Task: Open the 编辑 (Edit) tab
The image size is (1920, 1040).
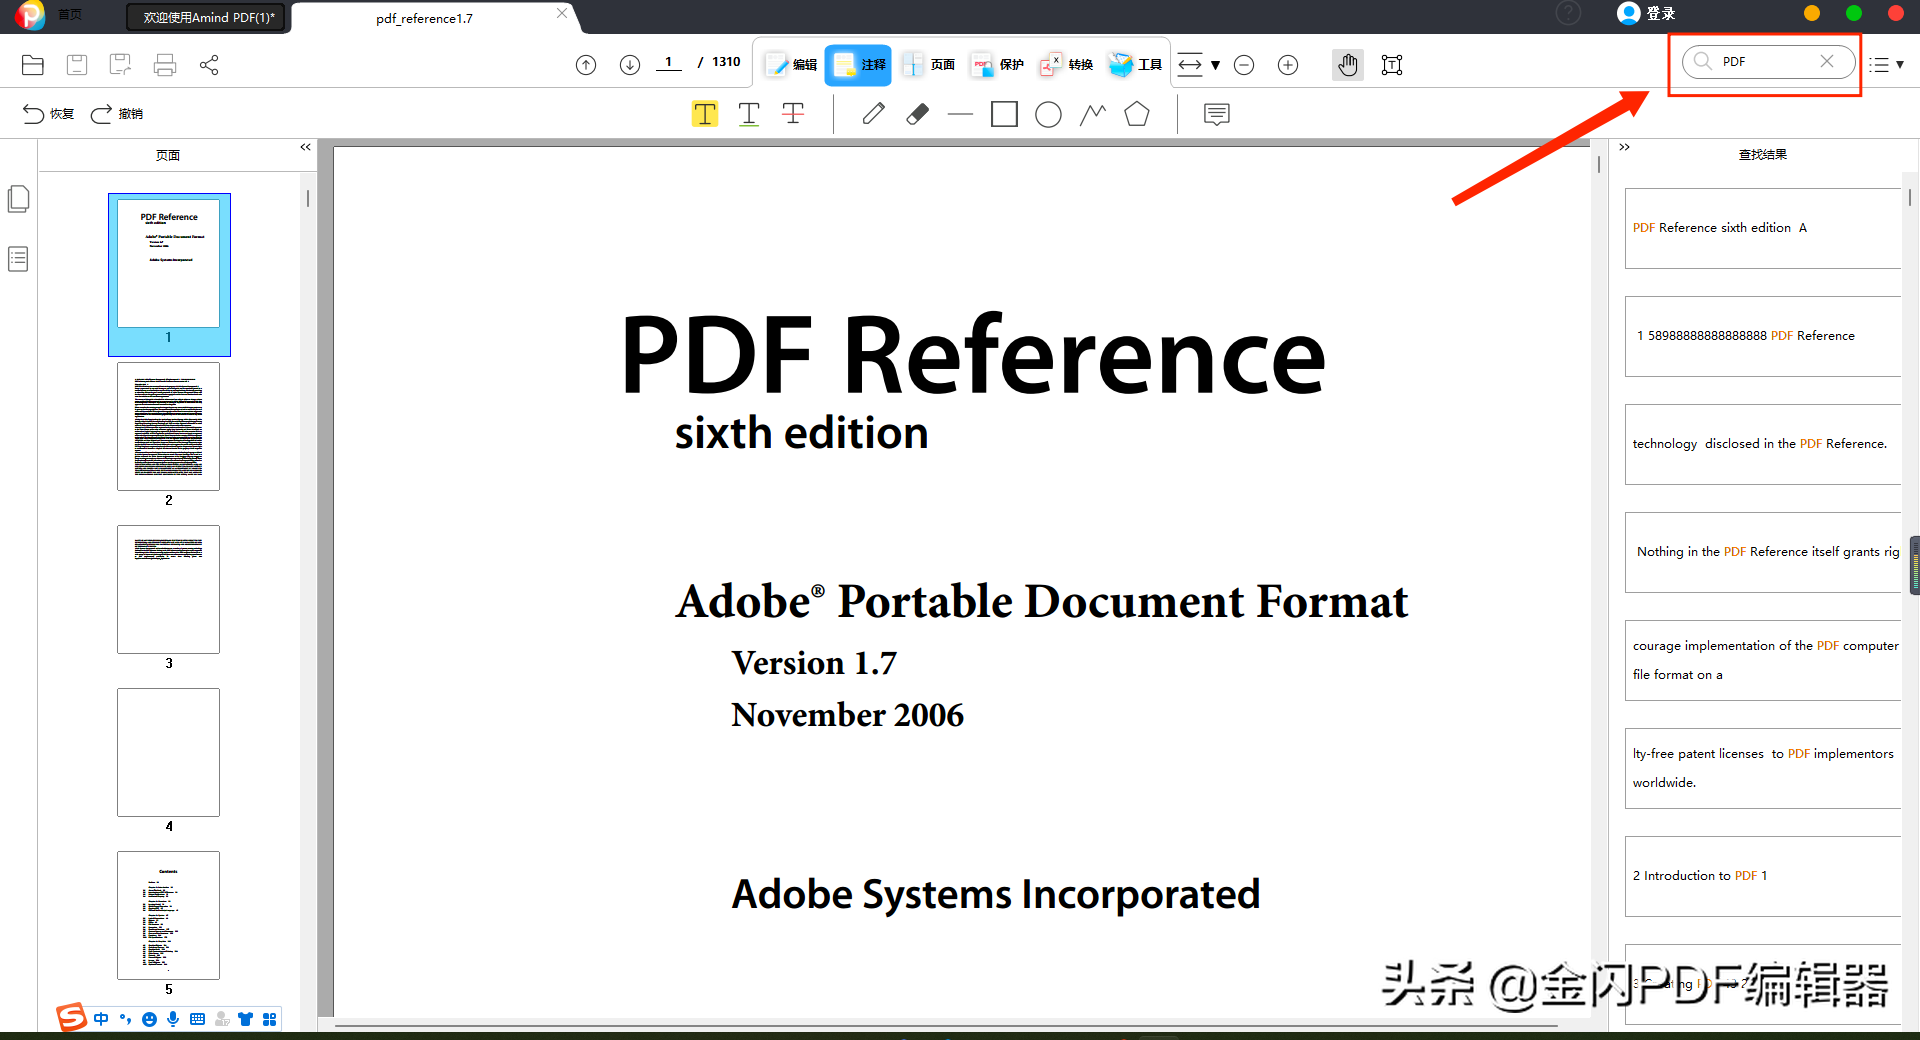Action: 791,65
